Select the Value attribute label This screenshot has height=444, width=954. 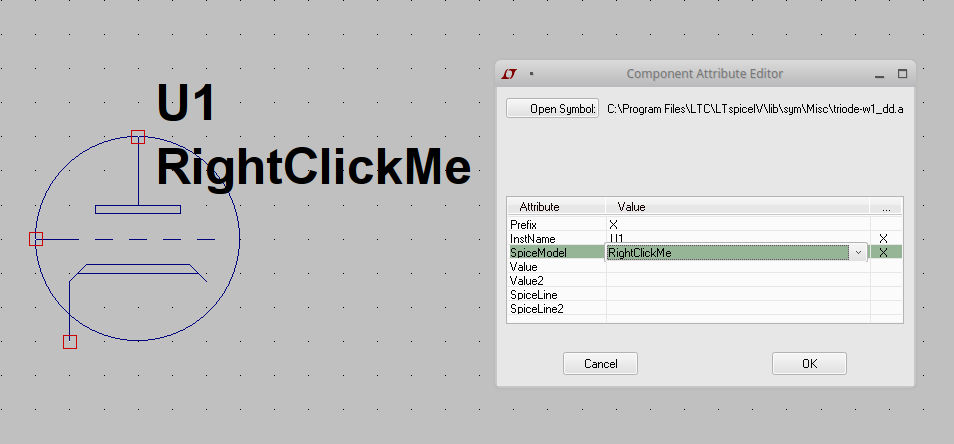pos(523,266)
